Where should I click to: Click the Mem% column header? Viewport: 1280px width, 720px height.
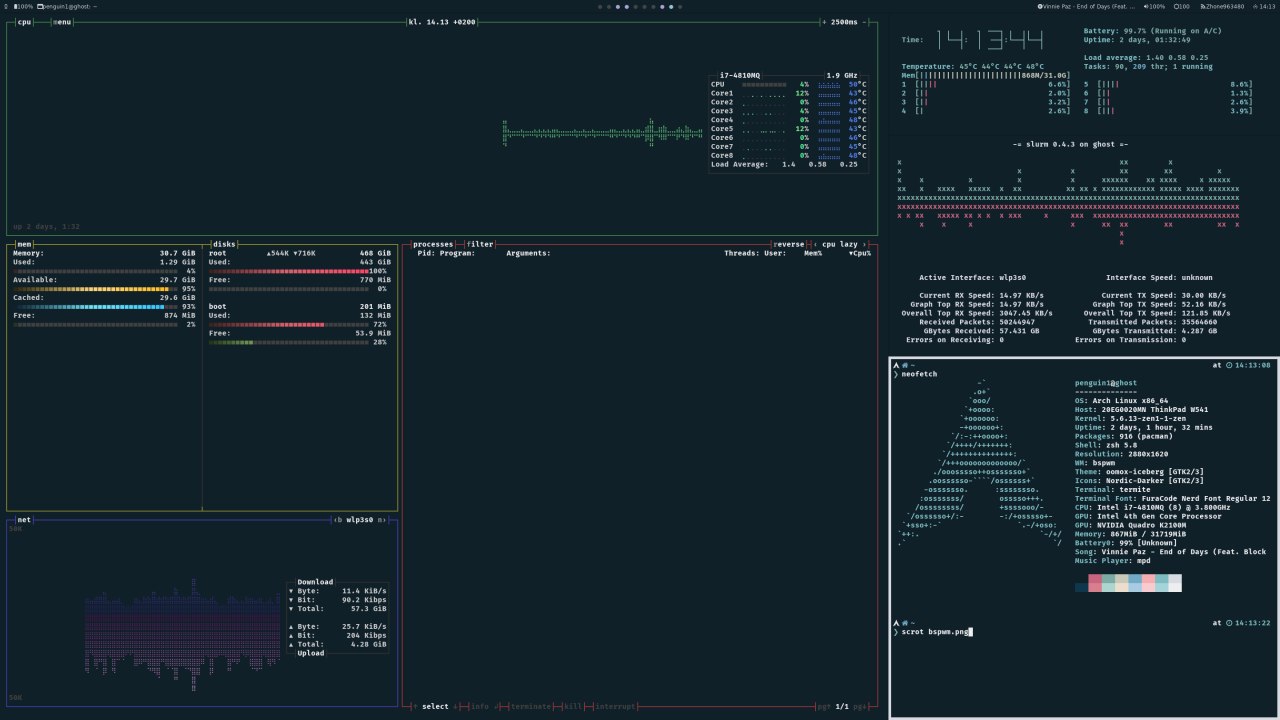[813, 254]
